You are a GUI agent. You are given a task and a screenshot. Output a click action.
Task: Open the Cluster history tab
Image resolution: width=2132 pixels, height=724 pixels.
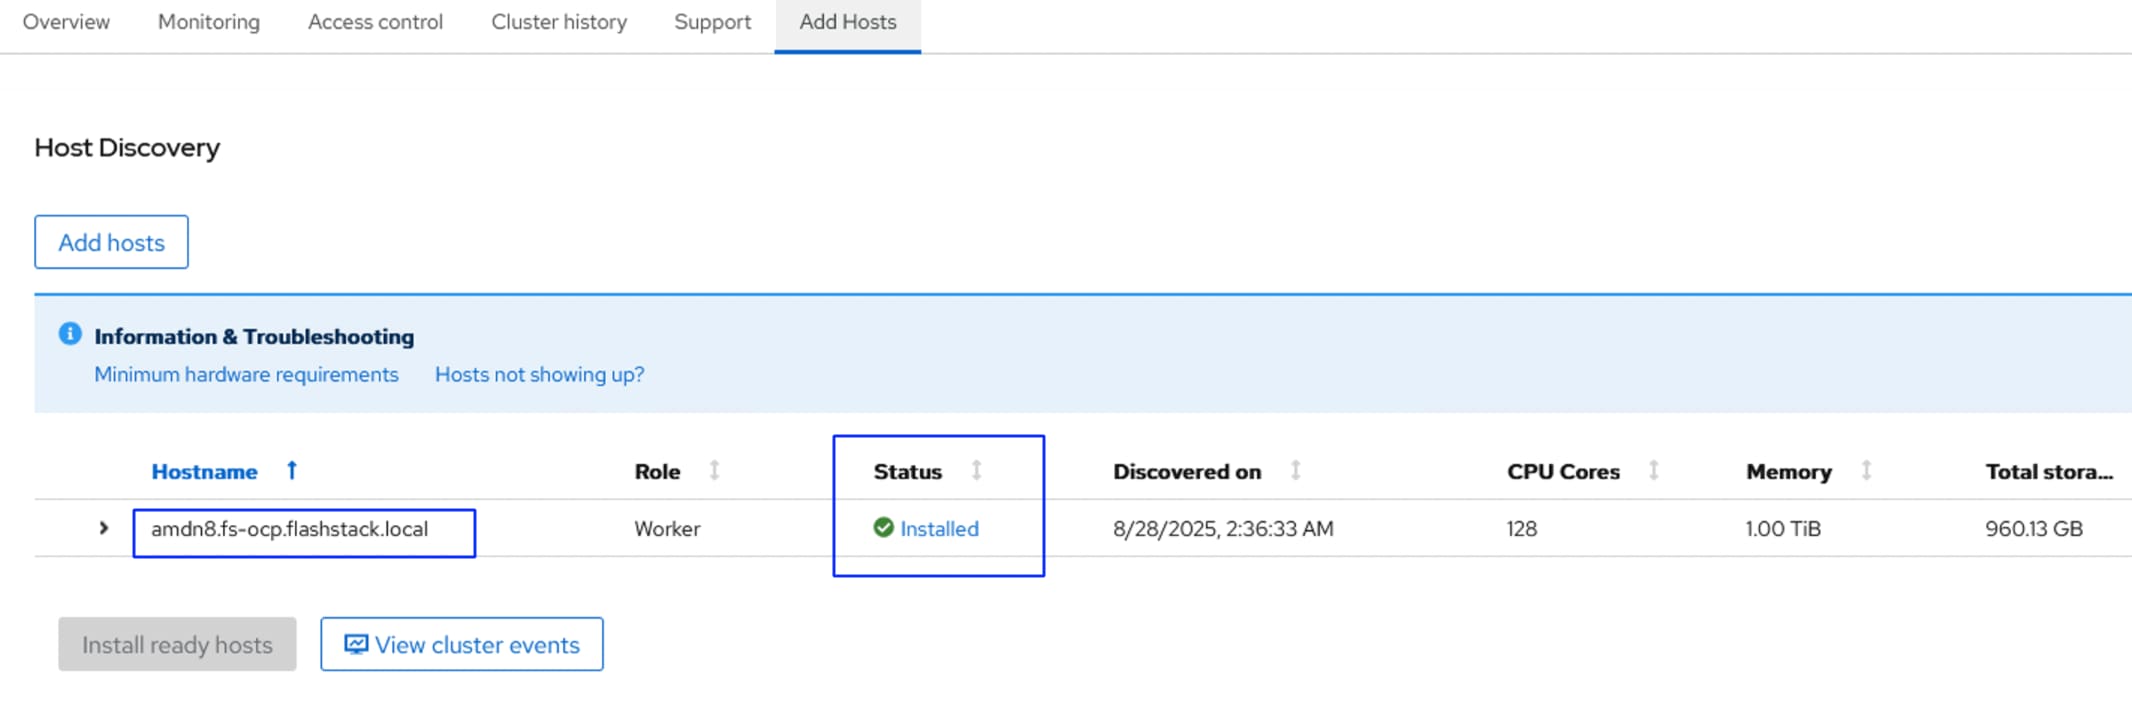pyautogui.click(x=559, y=22)
